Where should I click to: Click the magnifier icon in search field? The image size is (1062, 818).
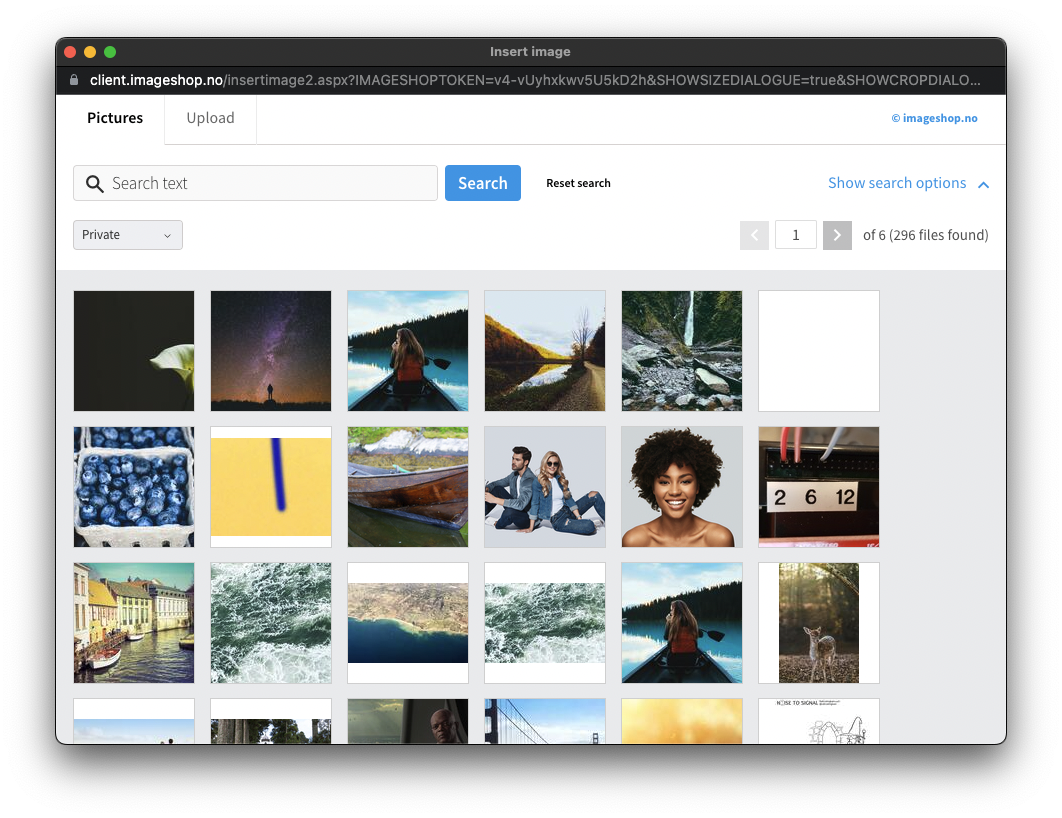pos(95,184)
